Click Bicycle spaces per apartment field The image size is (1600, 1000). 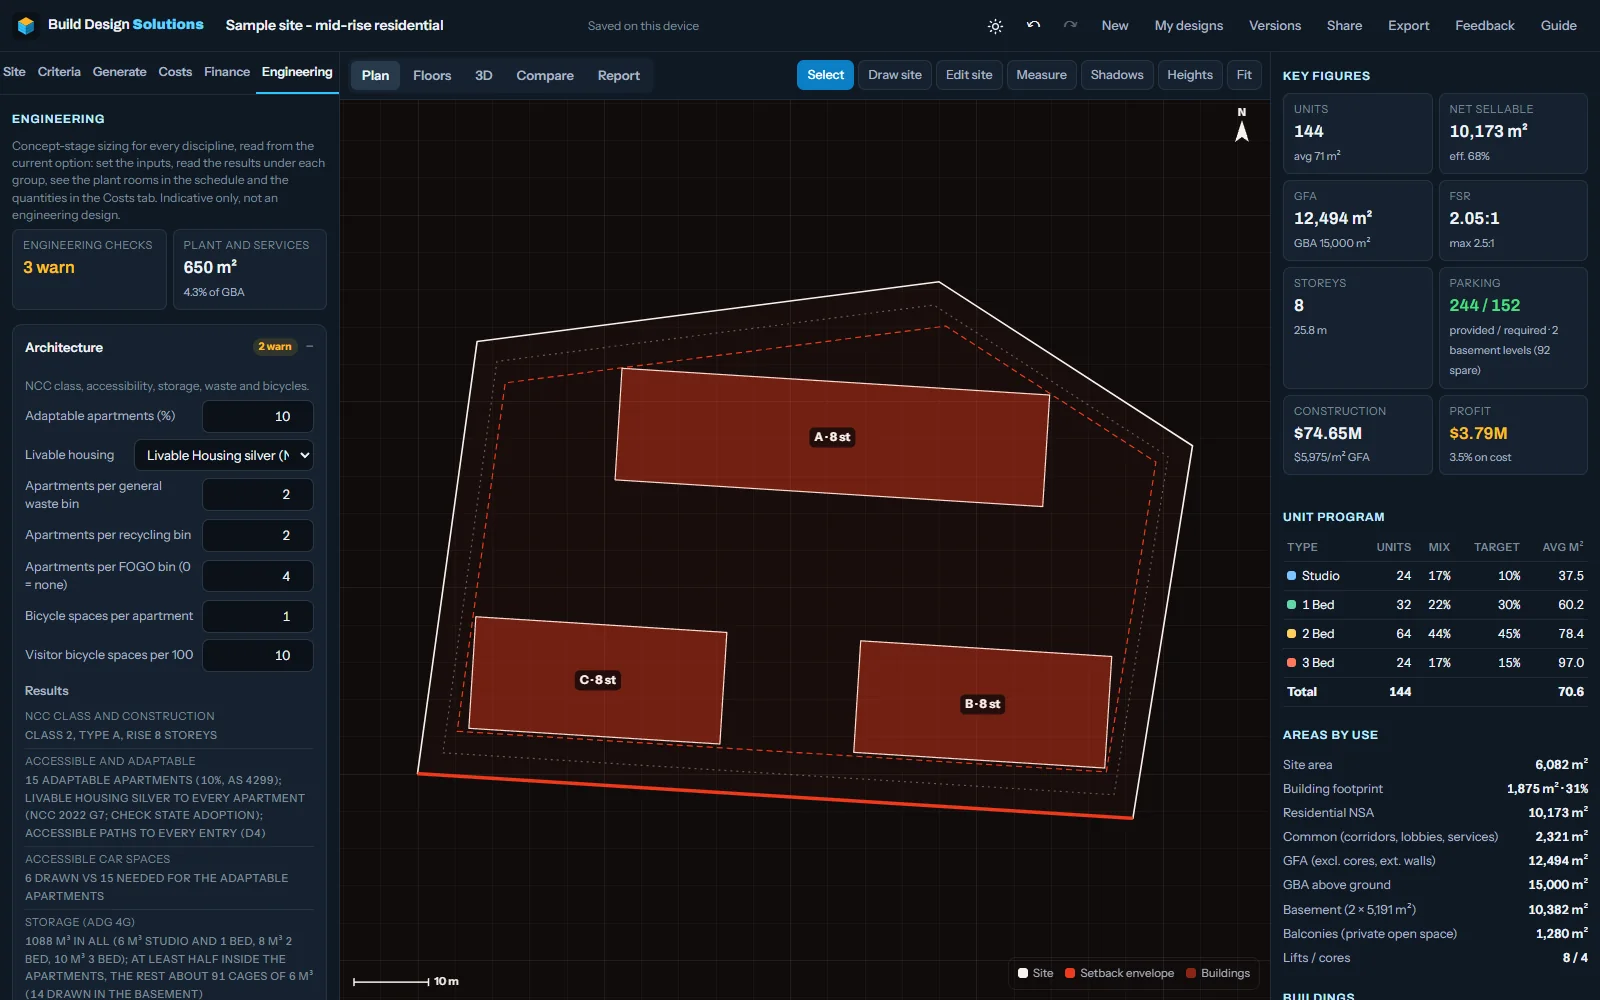pos(258,616)
